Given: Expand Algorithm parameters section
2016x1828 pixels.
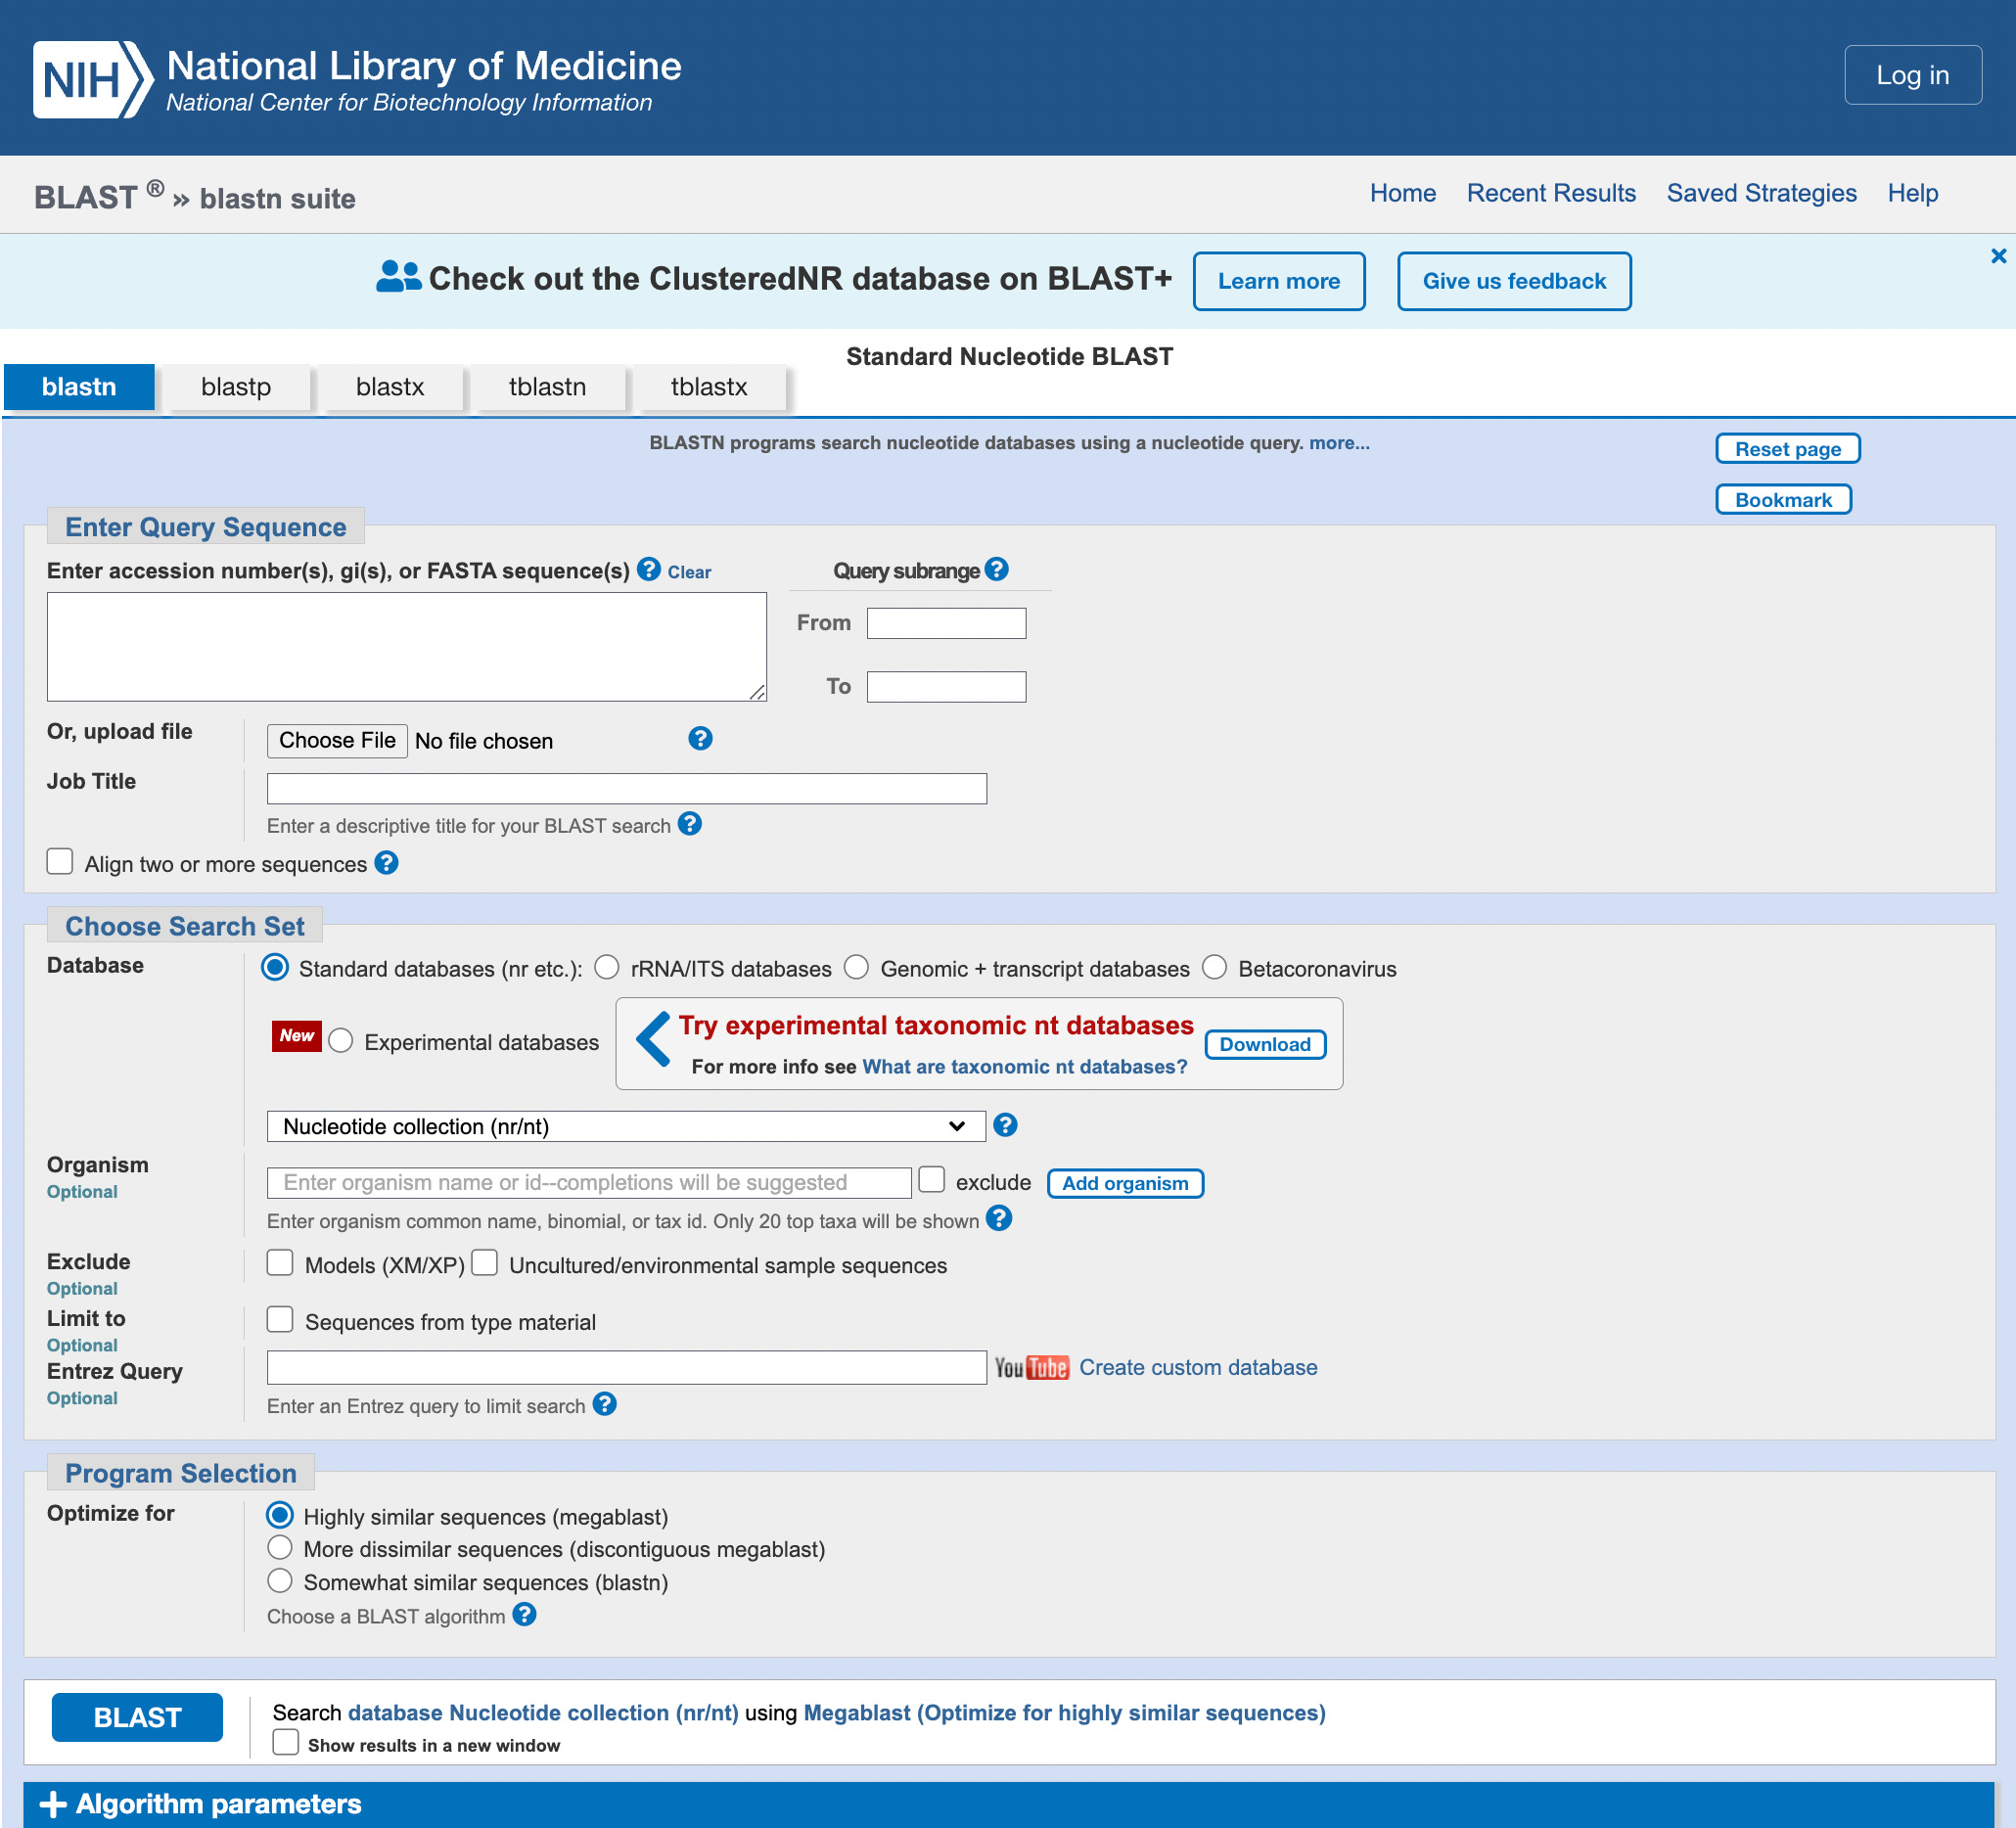Looking at the screenshot, I should point(1008,1804).
